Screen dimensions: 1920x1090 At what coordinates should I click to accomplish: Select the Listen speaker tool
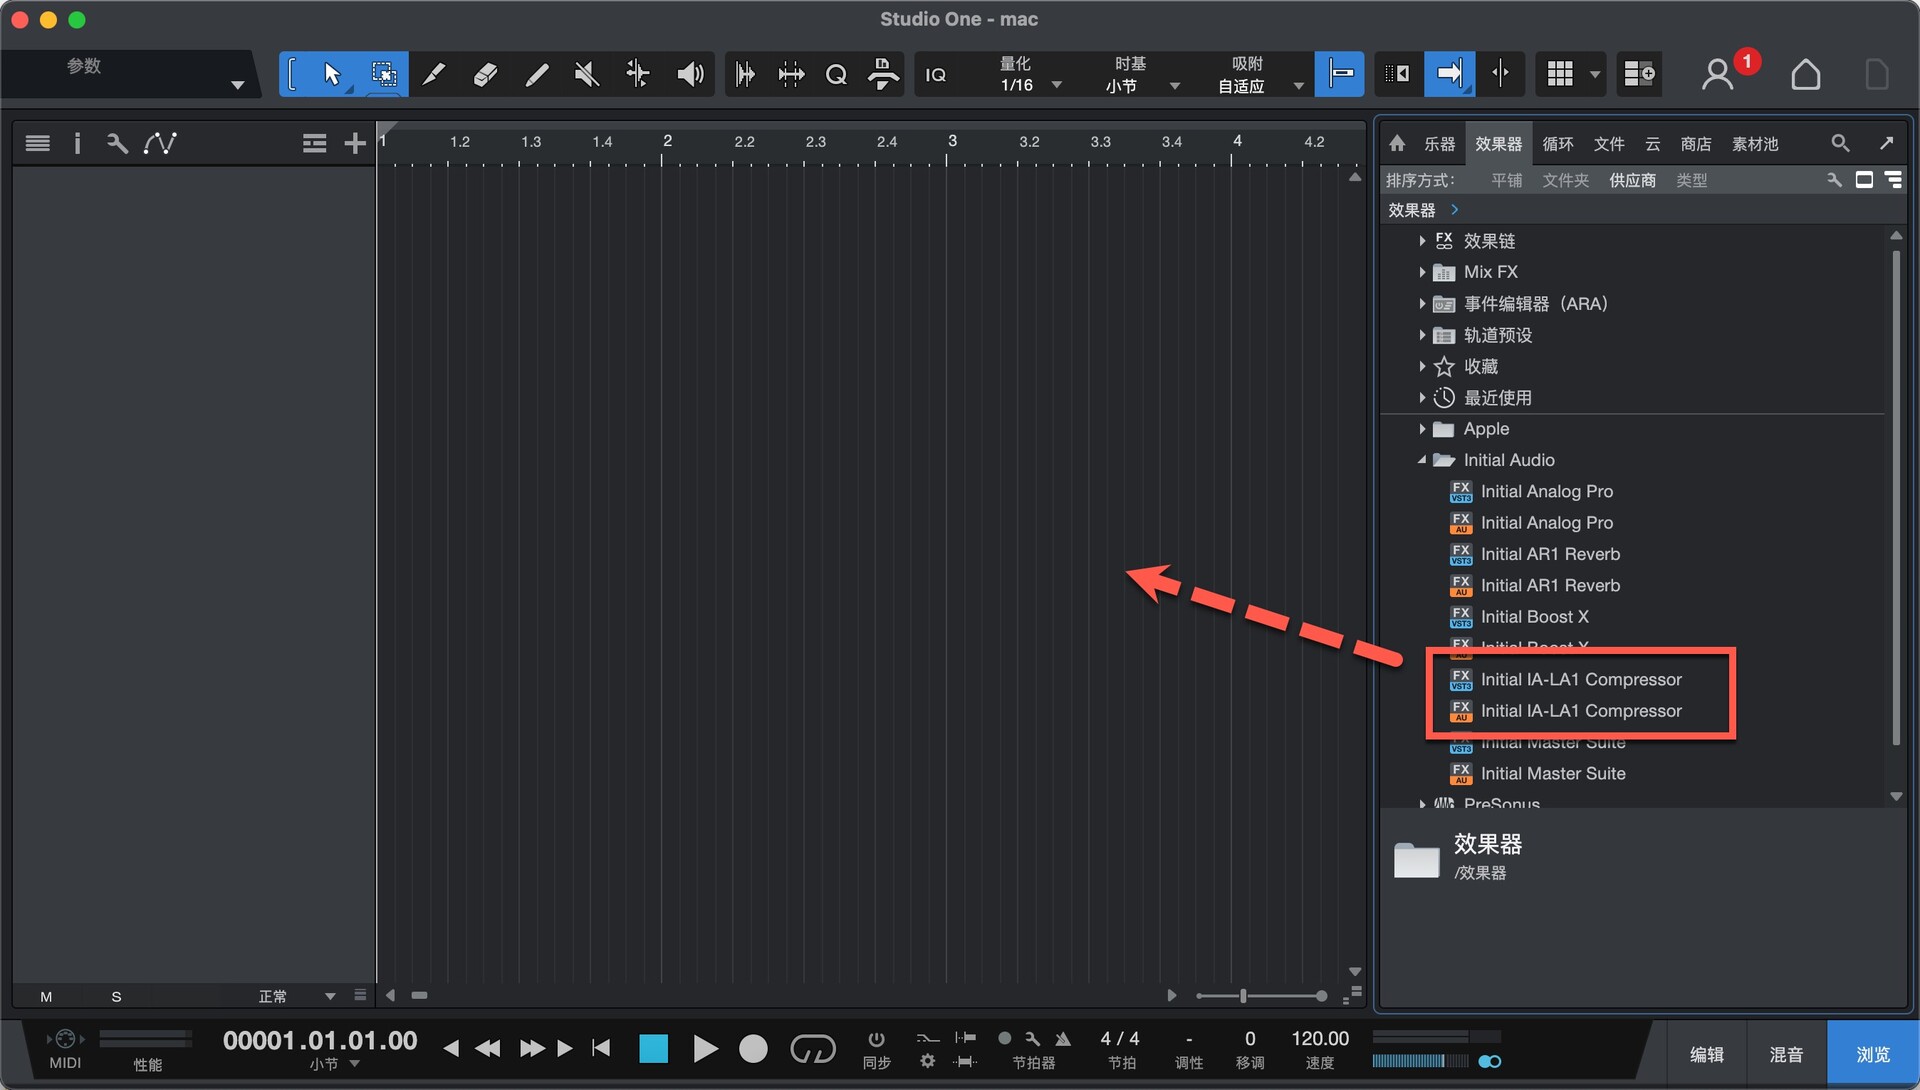click(690, 74)
